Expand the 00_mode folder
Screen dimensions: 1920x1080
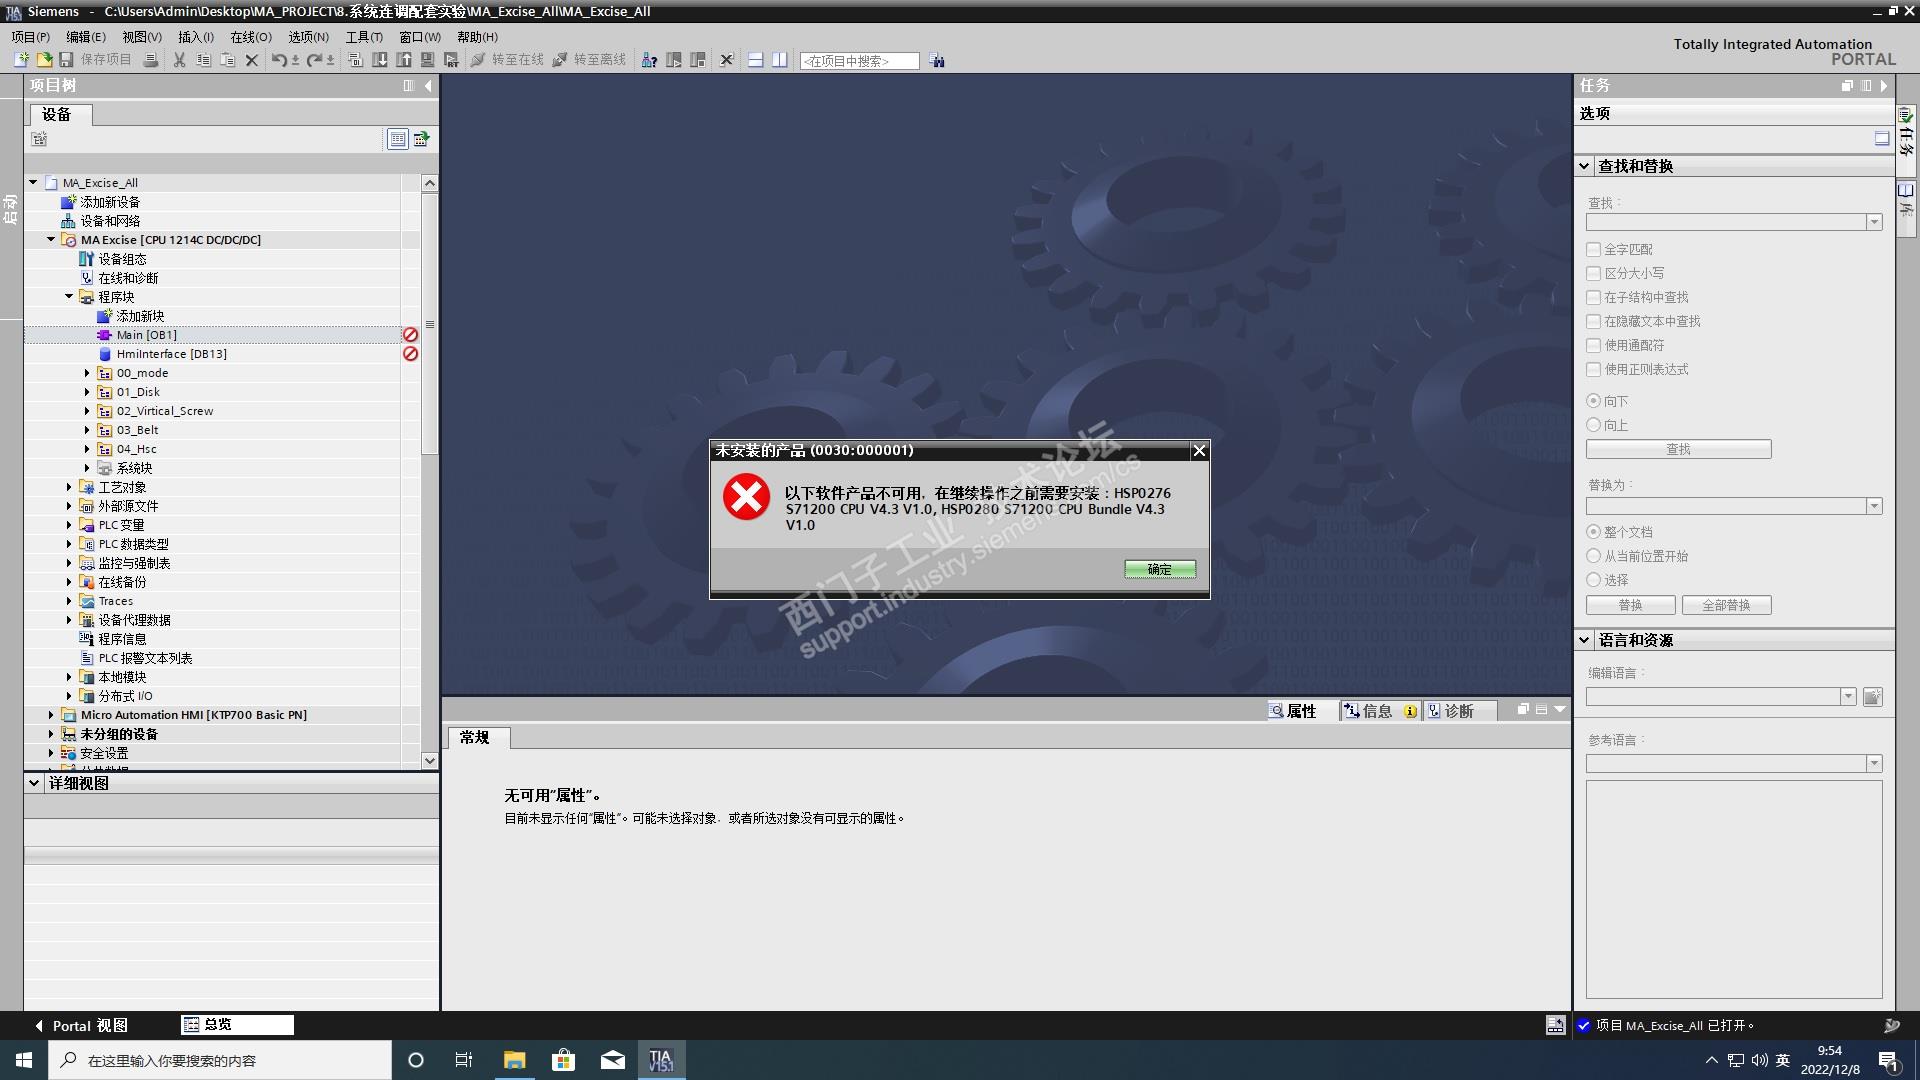87,373
